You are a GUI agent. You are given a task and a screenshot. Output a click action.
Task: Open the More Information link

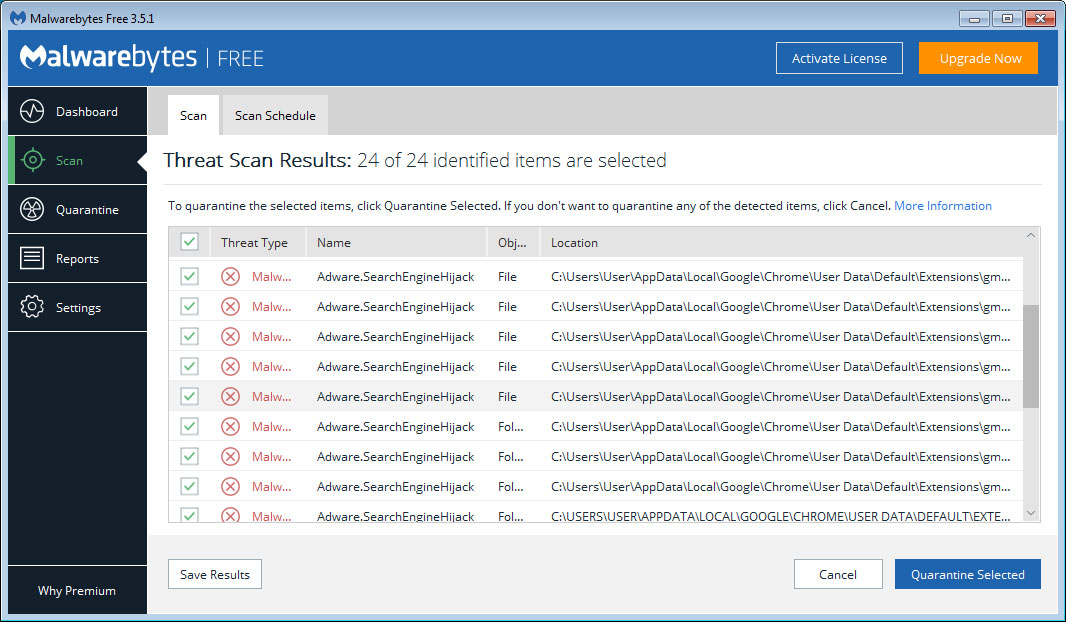click(942, 205)
